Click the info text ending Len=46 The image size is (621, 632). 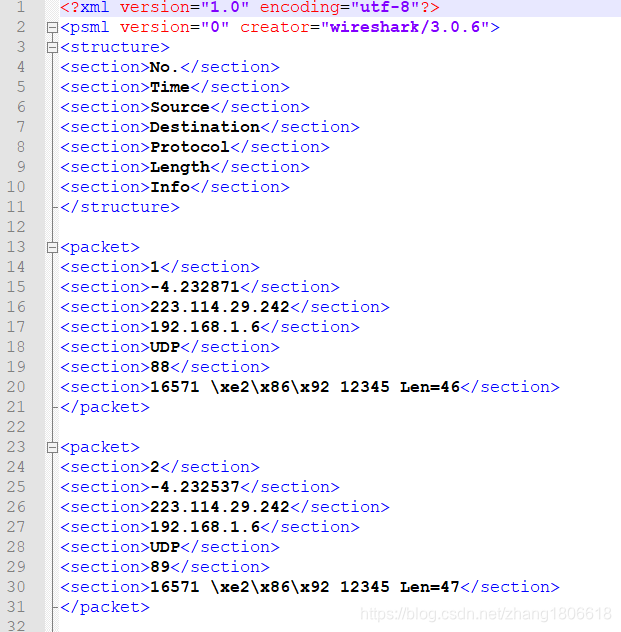[x=305, y=387]
